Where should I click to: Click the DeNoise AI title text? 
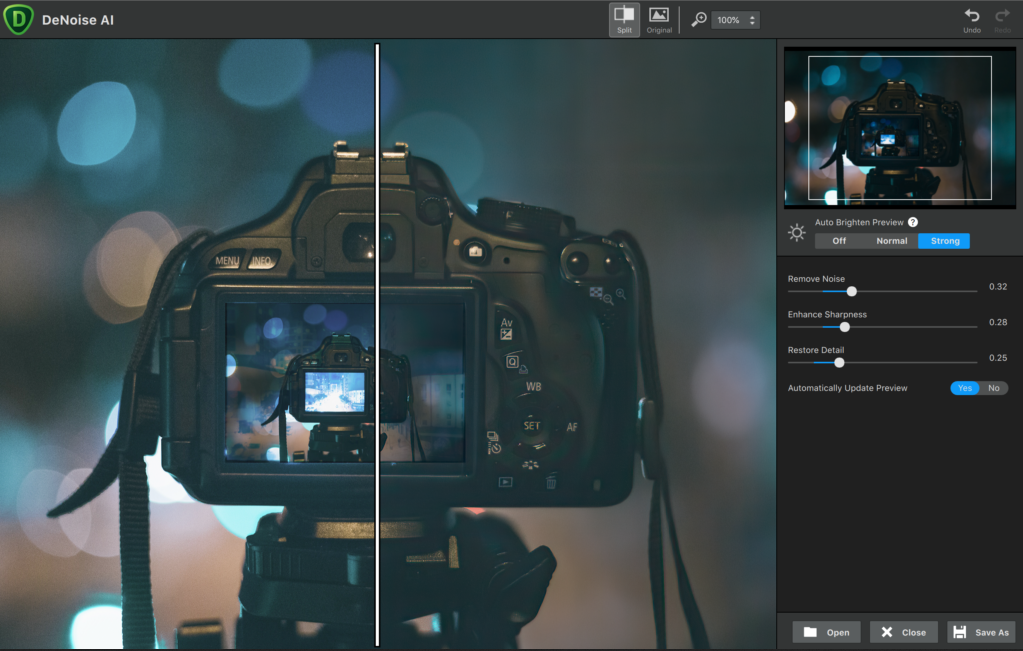(78, 20)
